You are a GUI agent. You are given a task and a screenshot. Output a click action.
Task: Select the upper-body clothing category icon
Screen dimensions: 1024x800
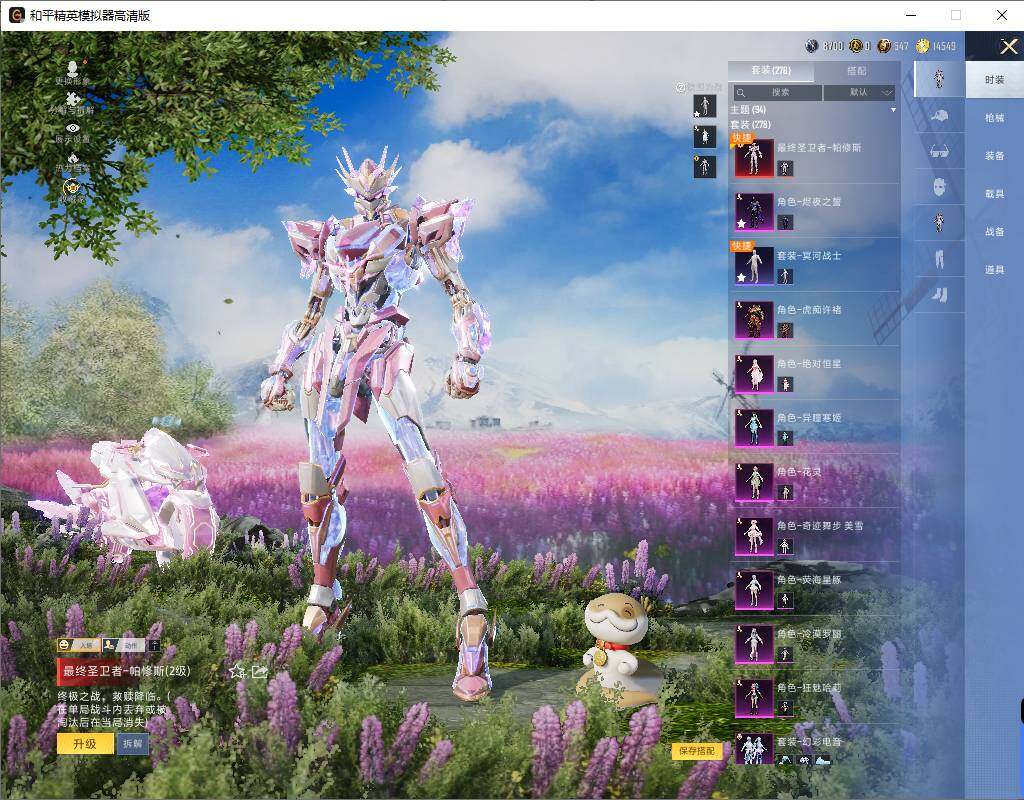point(939,222)
